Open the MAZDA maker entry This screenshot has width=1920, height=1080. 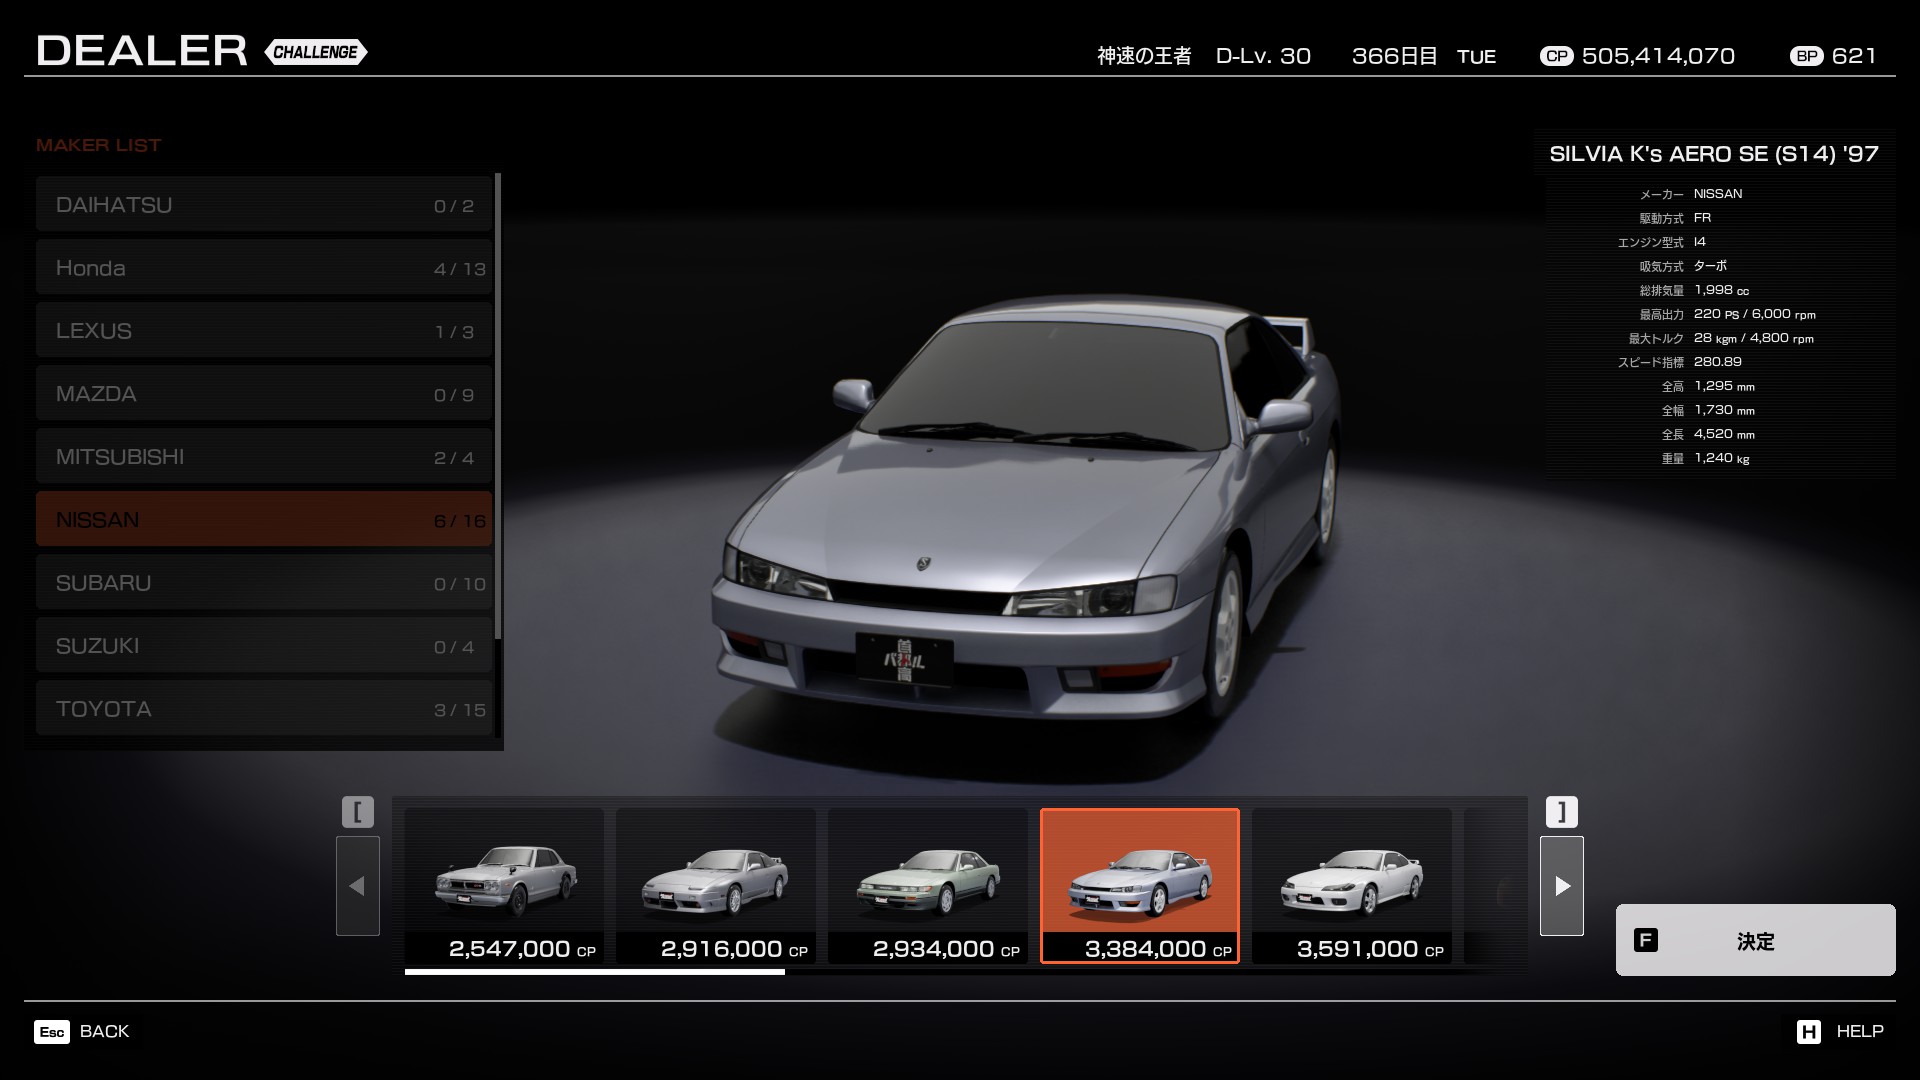264,394
